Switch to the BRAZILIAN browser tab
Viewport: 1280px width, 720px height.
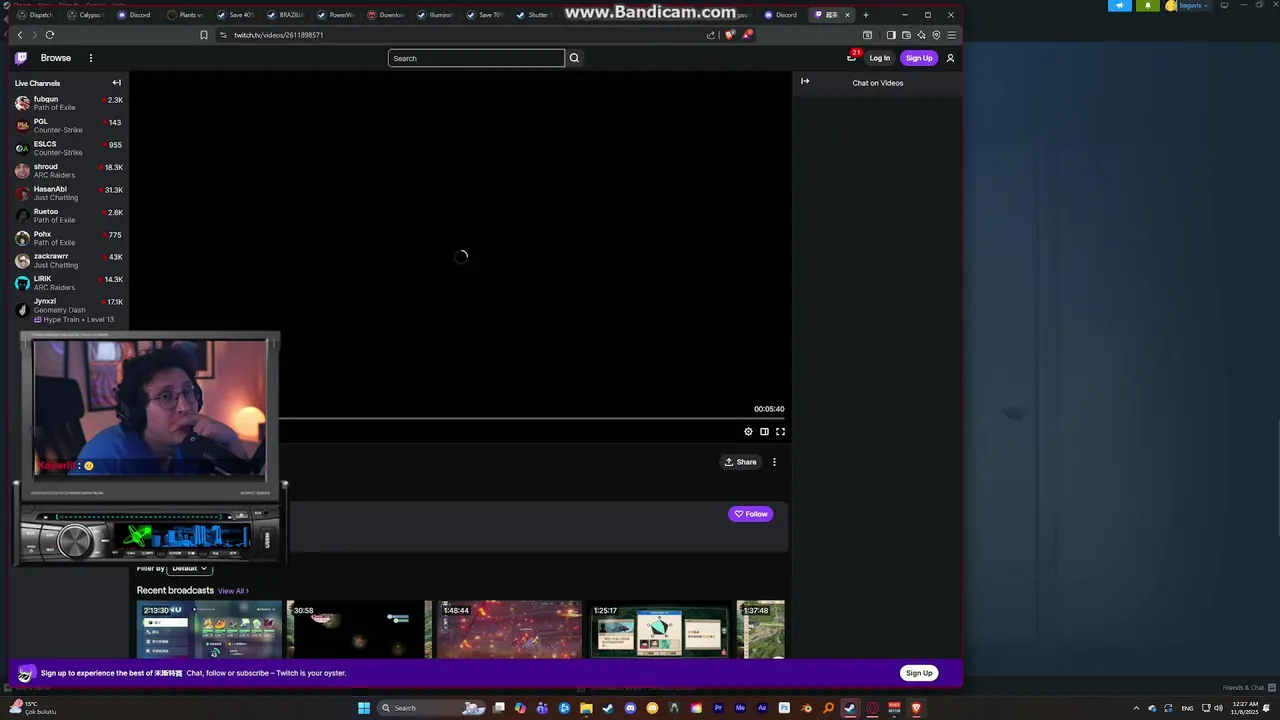click(285, 15)
